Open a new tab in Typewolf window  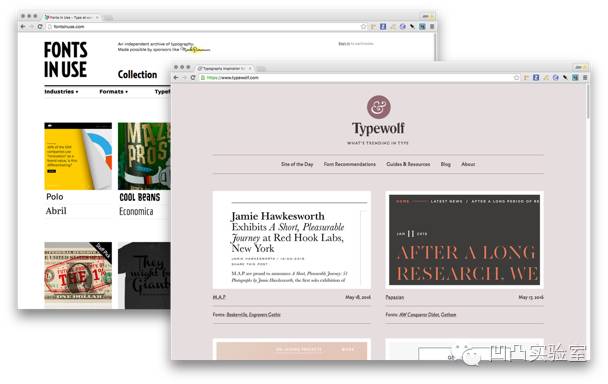[261, 69]
